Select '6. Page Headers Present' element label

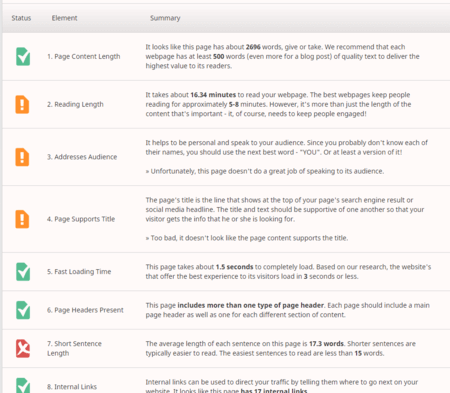click(85, 310)
